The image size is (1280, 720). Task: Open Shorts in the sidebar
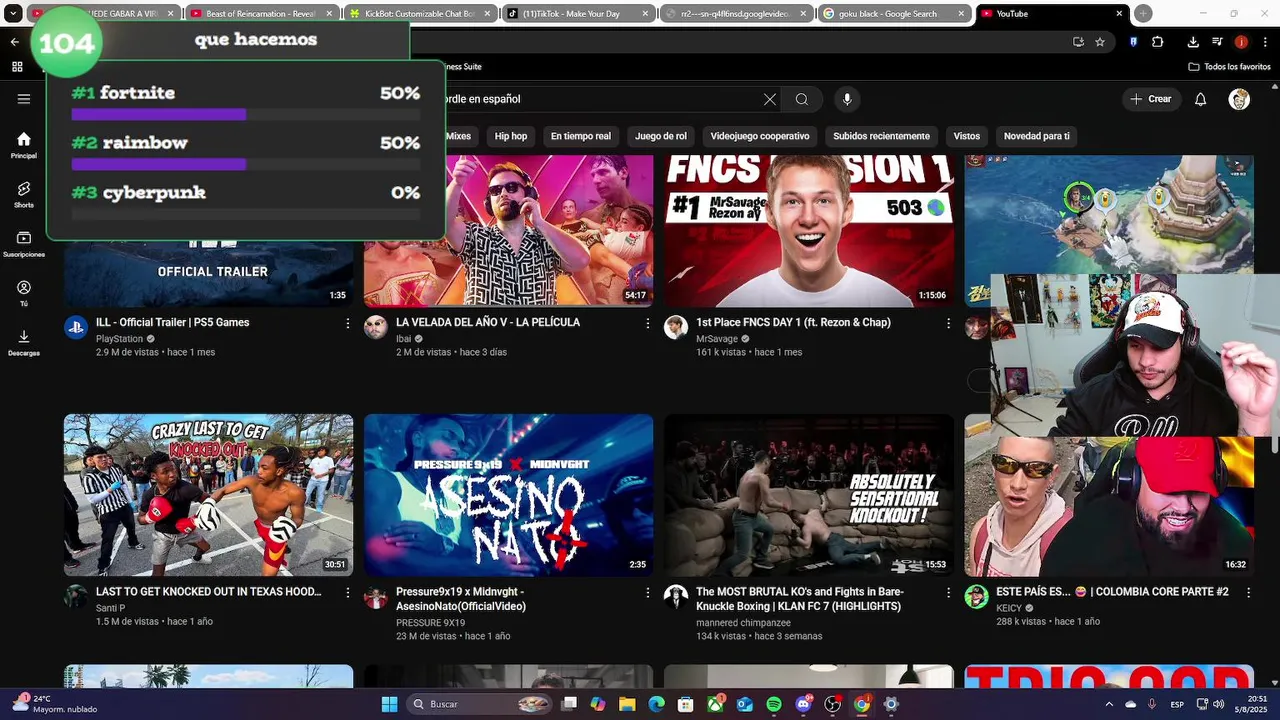coord(24,194)
